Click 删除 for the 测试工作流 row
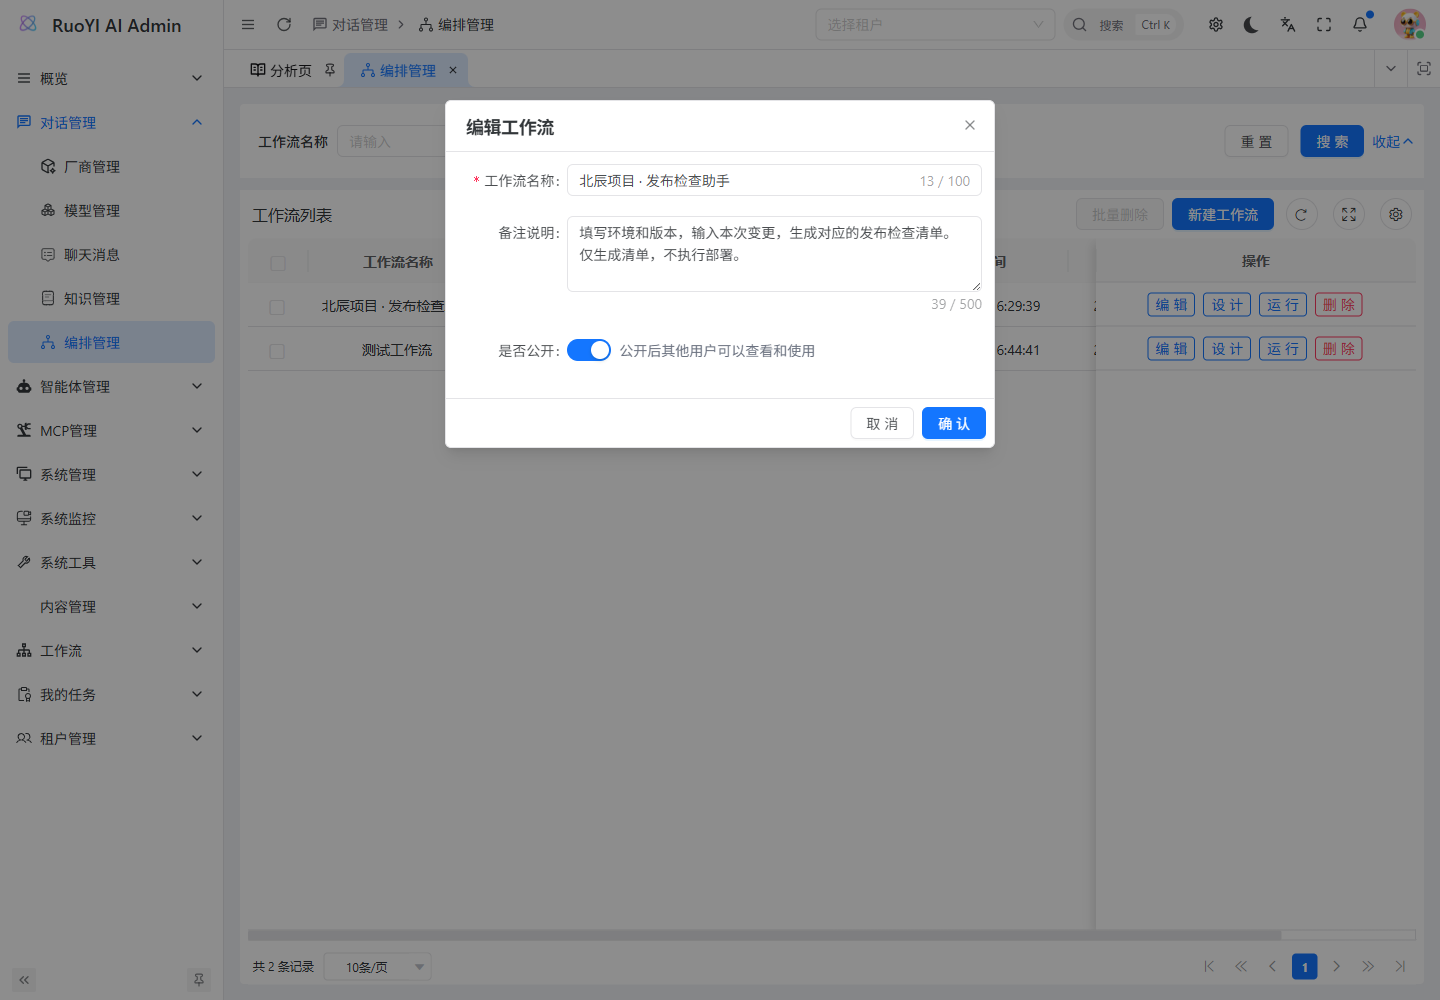Viewport: 1440px width, 1000px height. tap(1339, 349)
